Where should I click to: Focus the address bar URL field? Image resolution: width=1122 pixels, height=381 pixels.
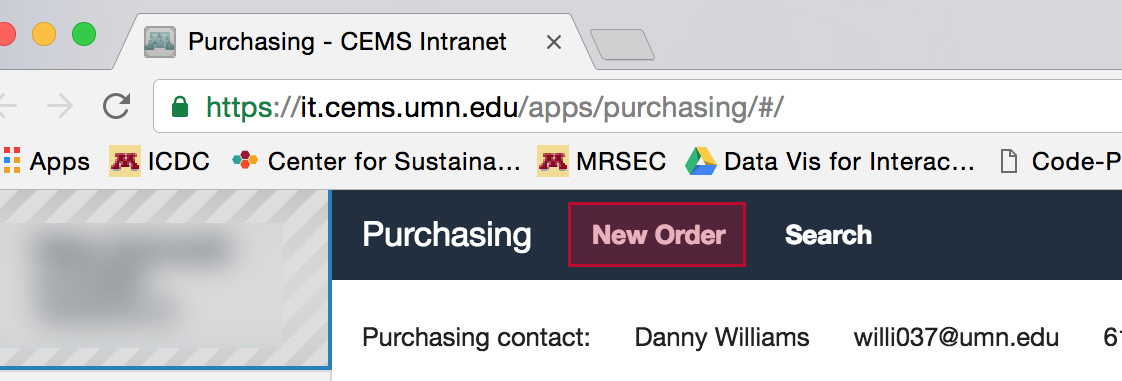638,107
